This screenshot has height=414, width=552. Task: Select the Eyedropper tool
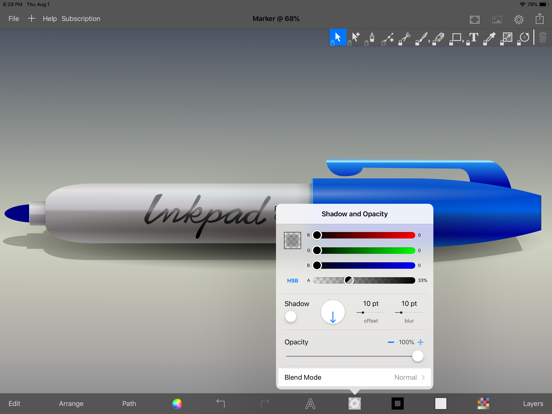tap(489, 38)
